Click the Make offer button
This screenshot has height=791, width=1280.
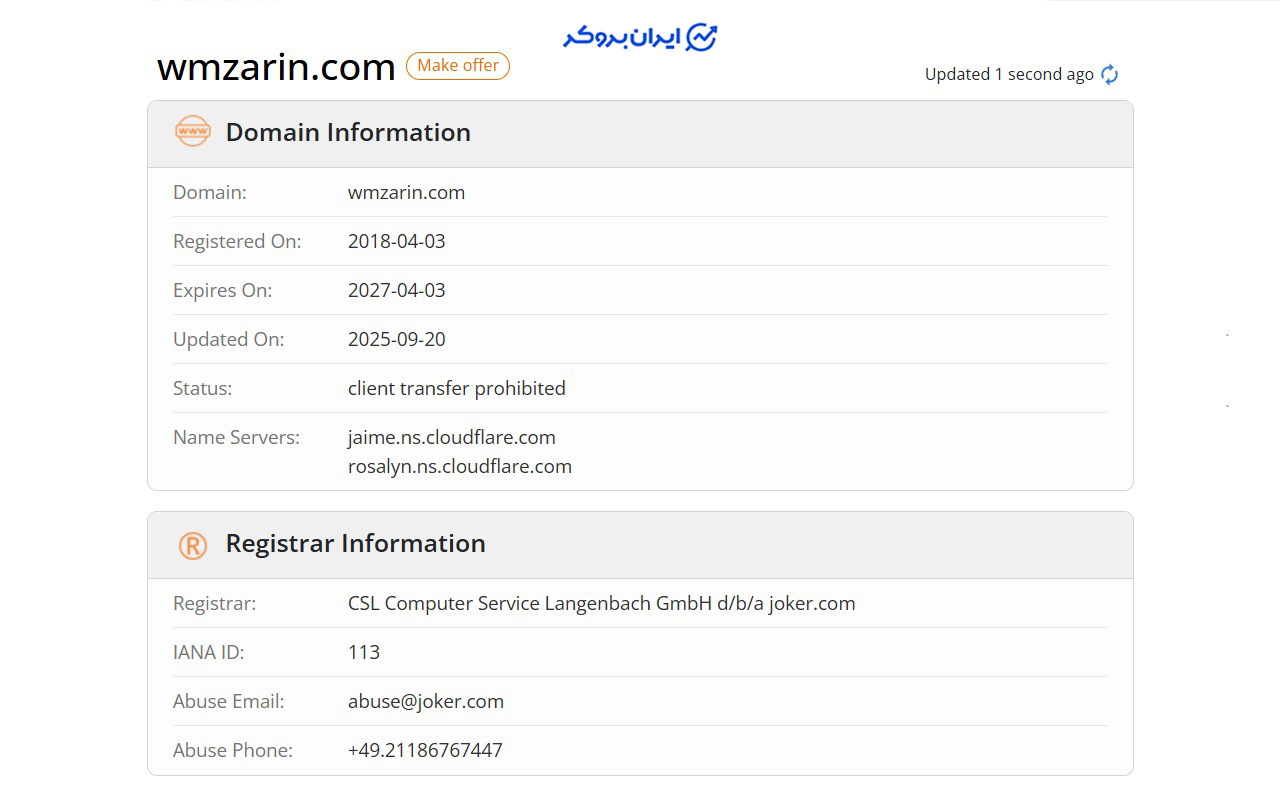coord(458,66)
